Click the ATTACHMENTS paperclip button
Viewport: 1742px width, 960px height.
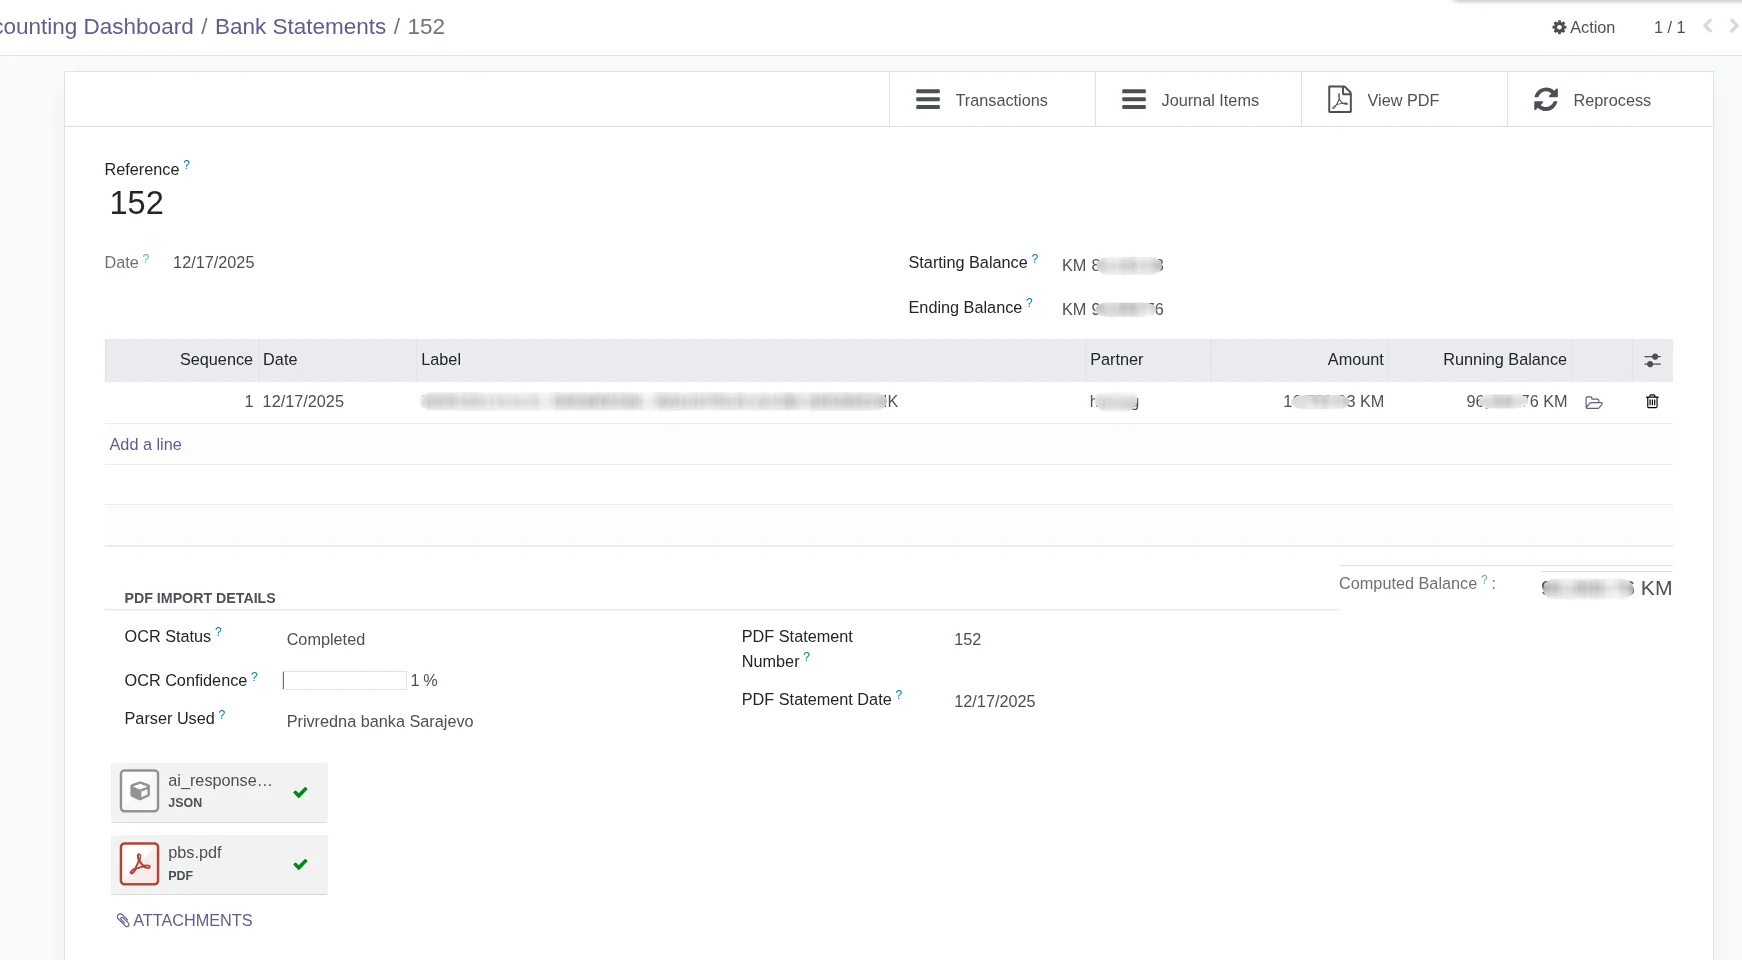pyautogui.click(x=184, y=921)
